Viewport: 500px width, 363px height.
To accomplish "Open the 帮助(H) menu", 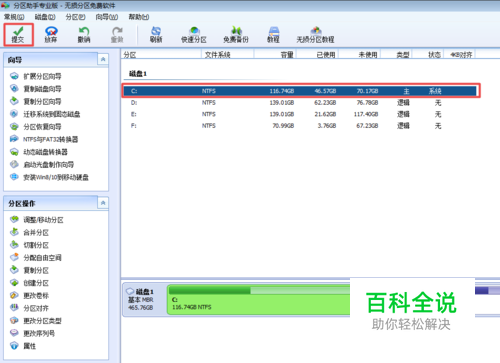I will pyautogui.click(x=139, y=17).
